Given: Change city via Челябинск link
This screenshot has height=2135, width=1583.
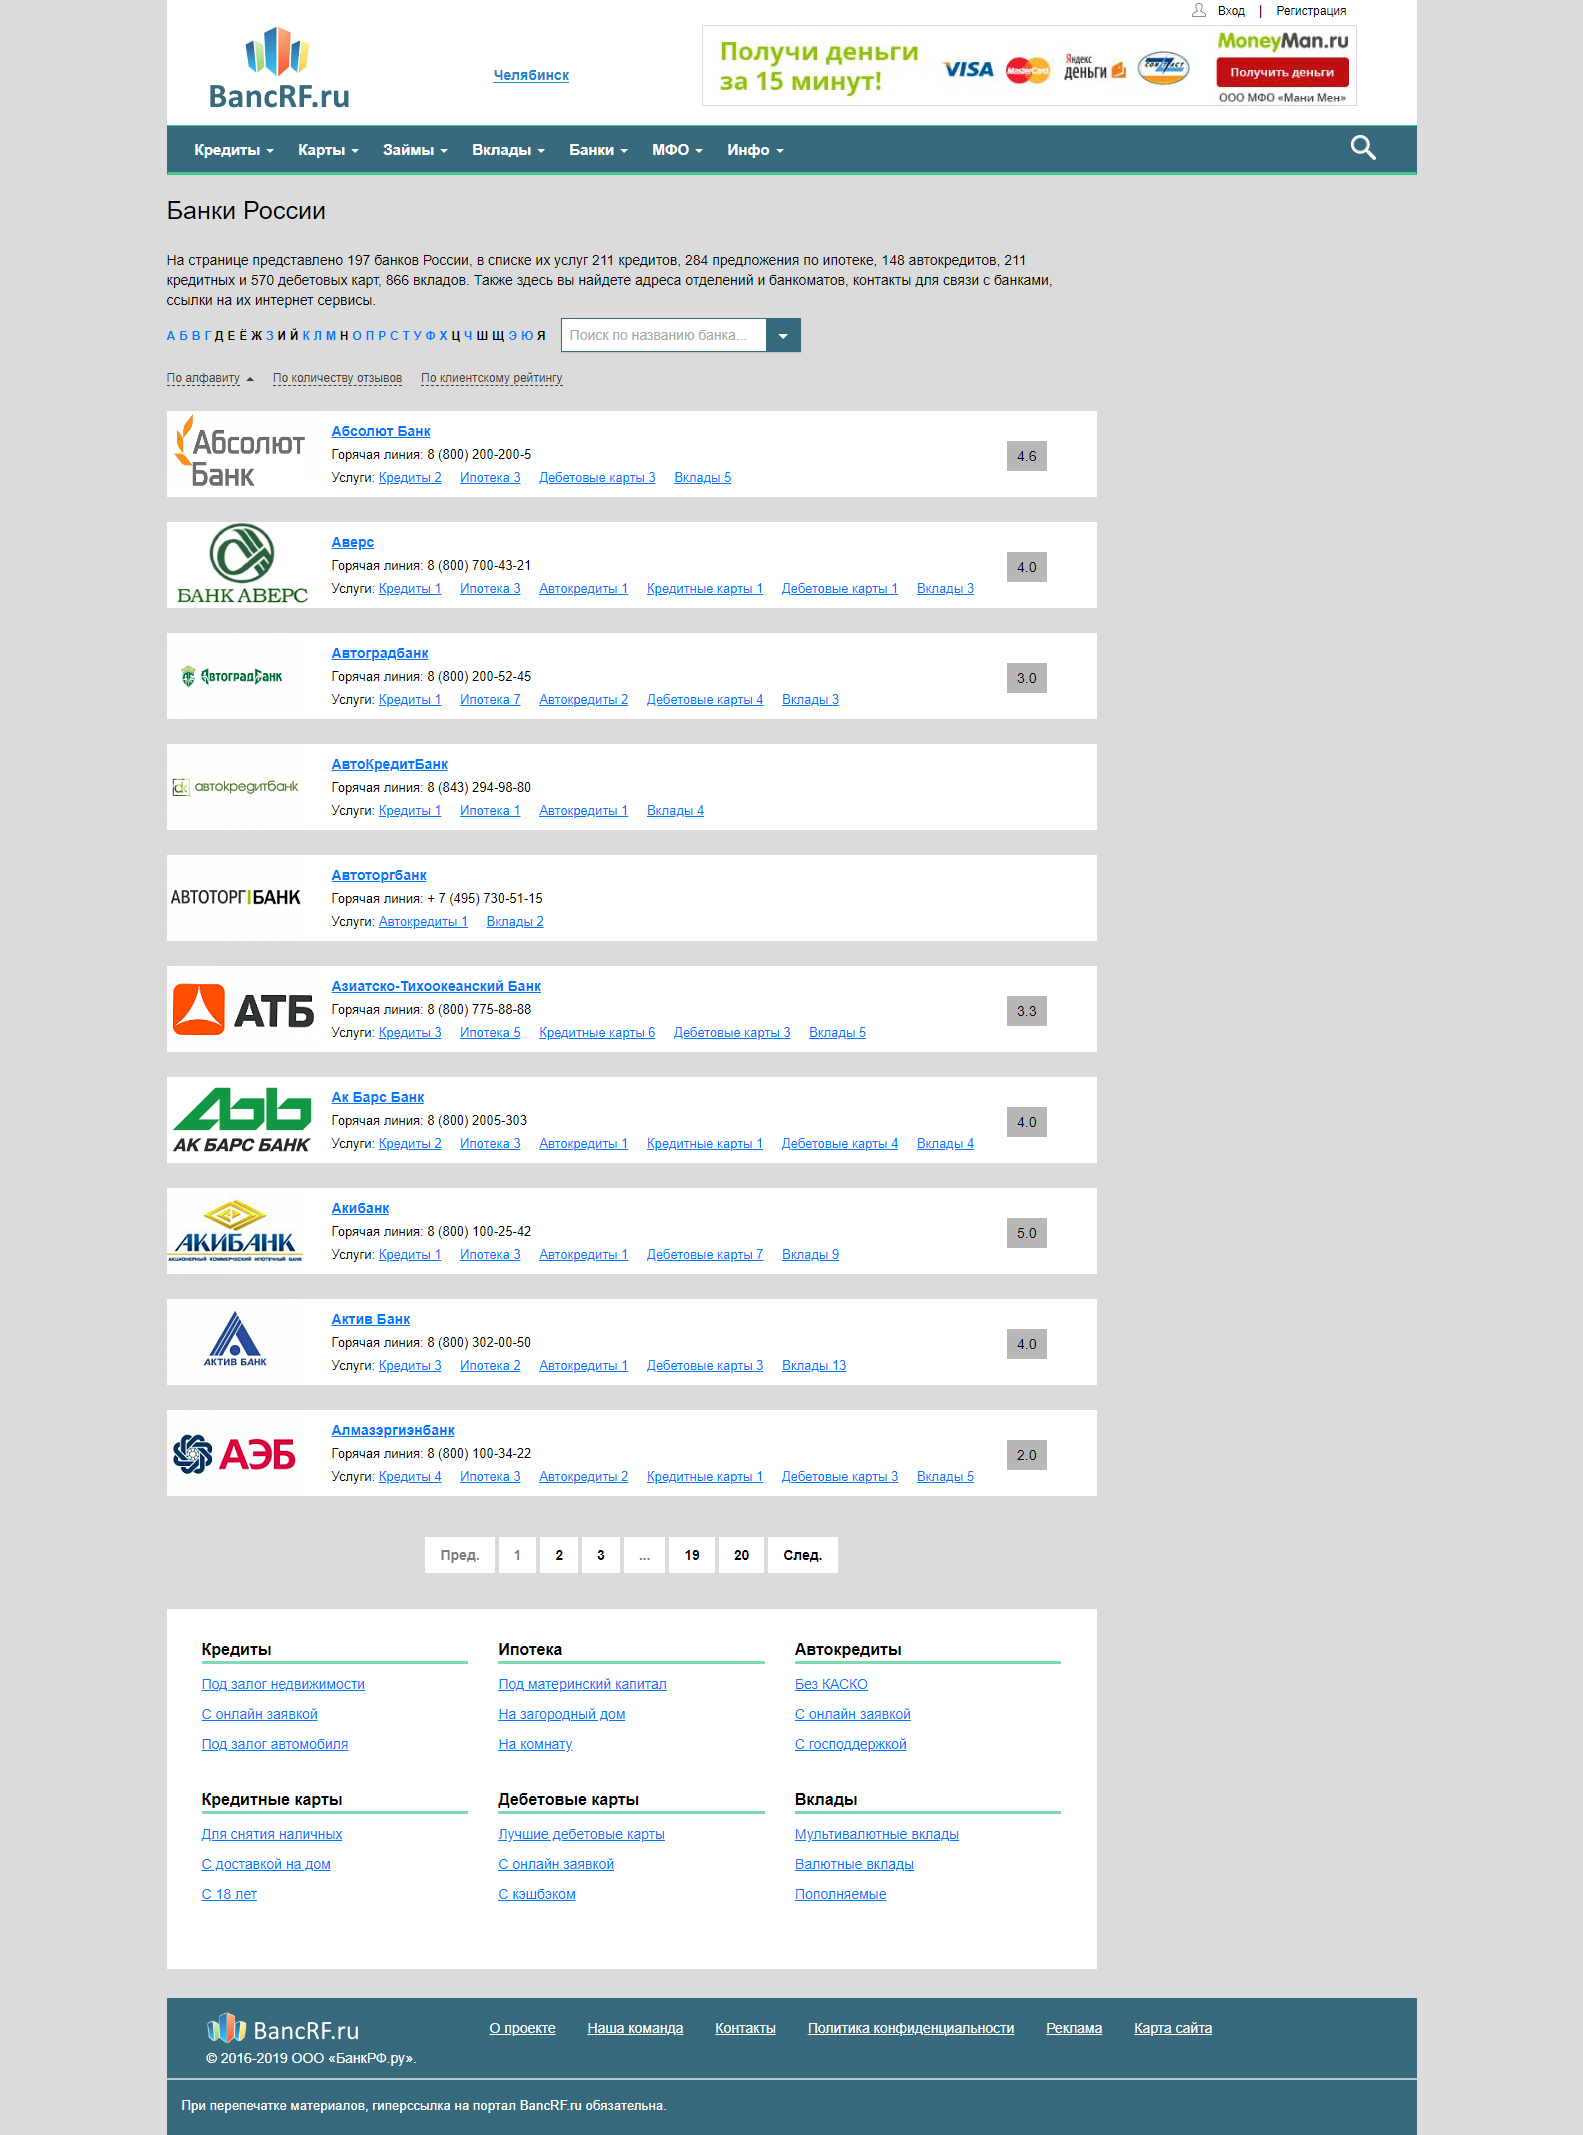Looking at the screenshot, I should coord(531,75).
